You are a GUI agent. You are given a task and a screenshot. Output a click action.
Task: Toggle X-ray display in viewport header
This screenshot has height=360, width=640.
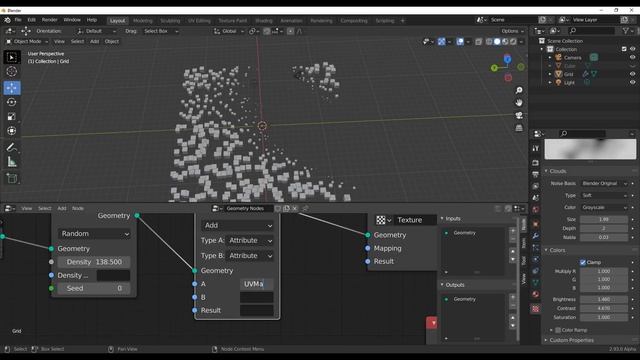pyautogui.click(x=479, y=42)
